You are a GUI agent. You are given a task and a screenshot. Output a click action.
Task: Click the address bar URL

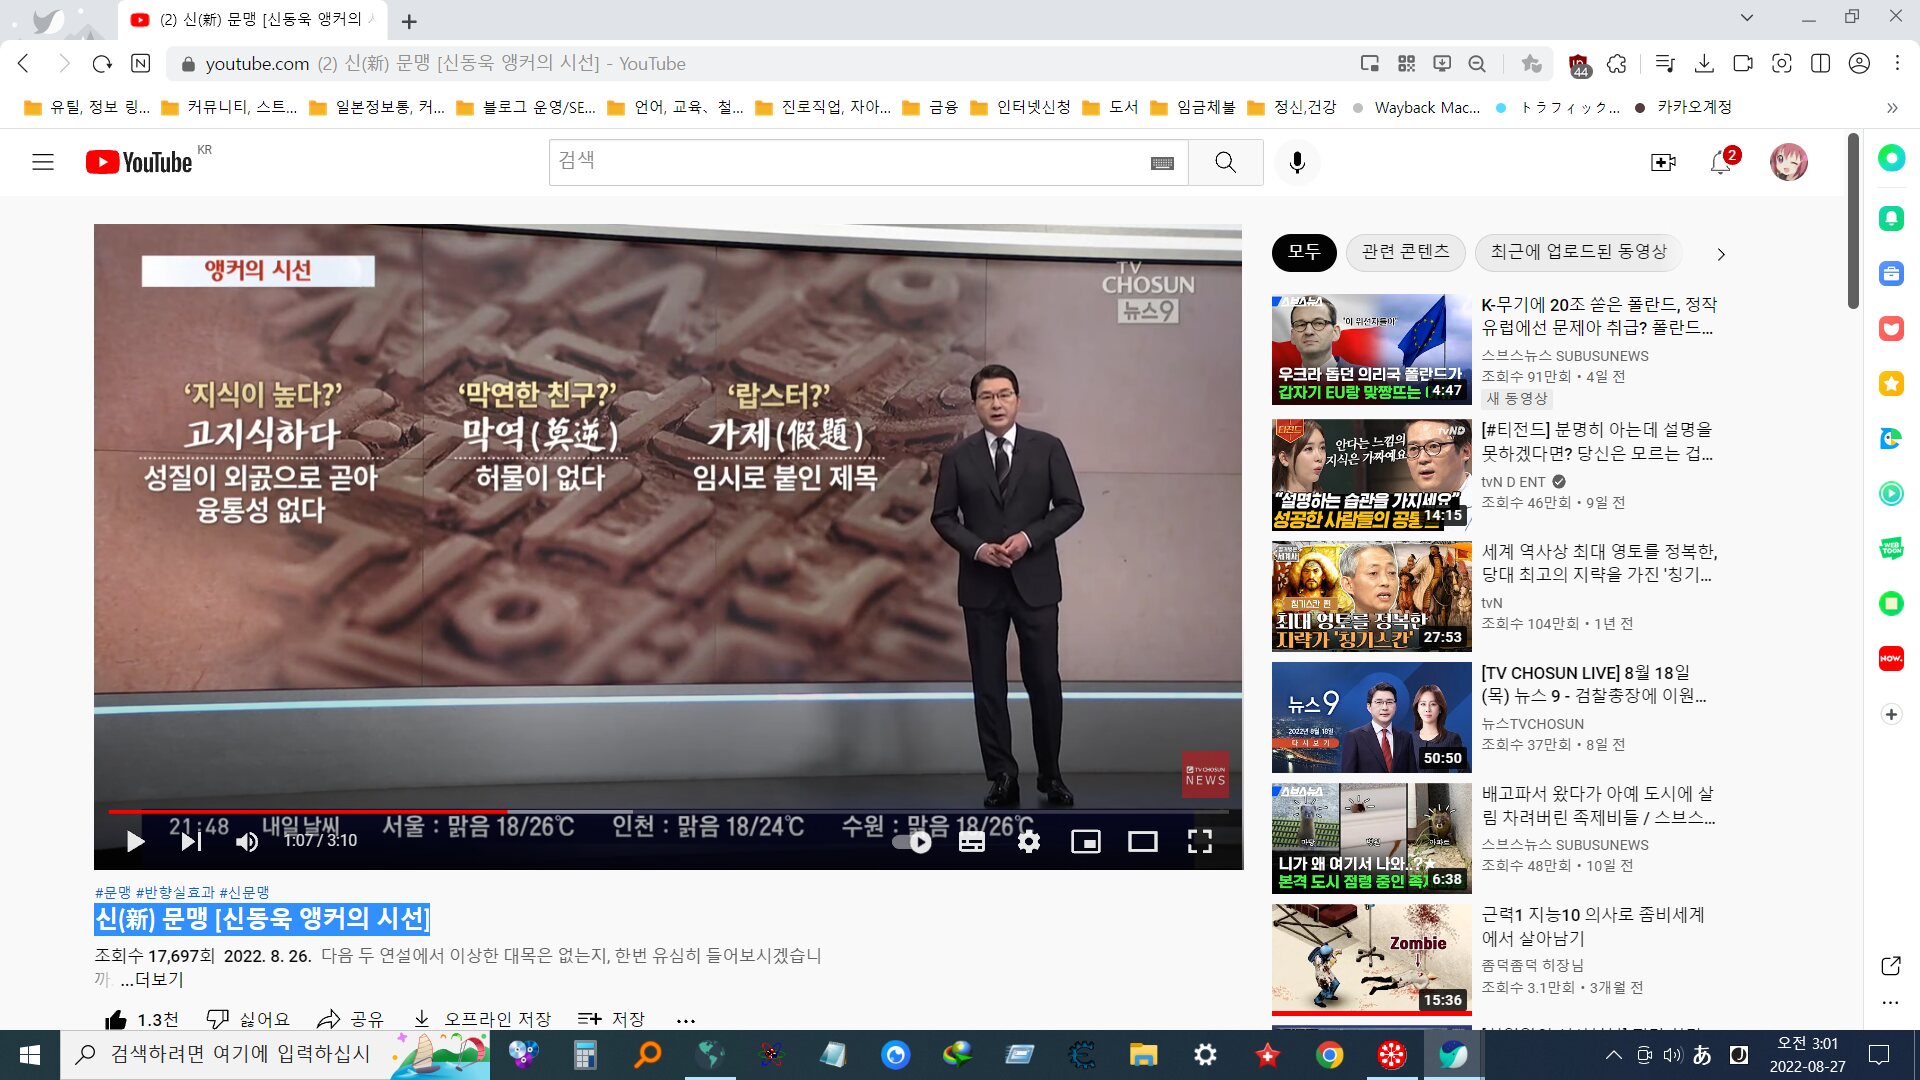(256, 64)
